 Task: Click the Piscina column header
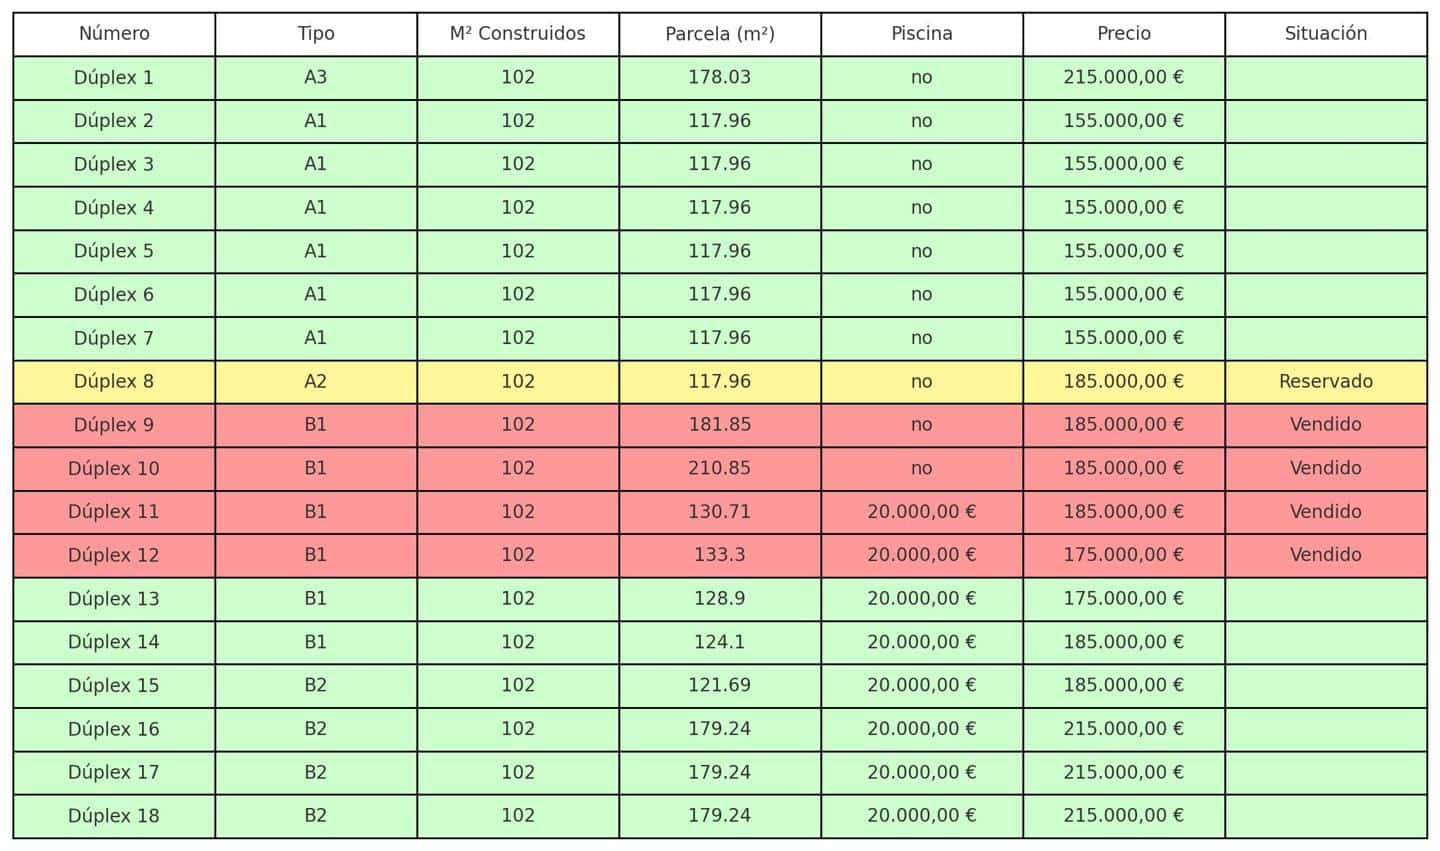coord(922,34)
